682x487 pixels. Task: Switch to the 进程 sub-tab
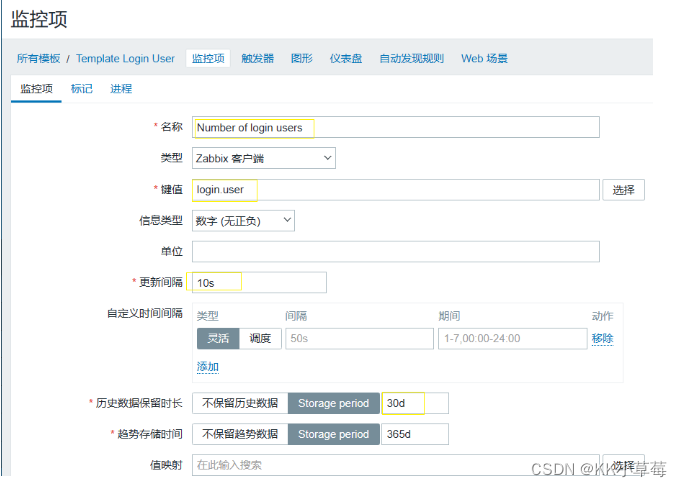coord(121,89)
